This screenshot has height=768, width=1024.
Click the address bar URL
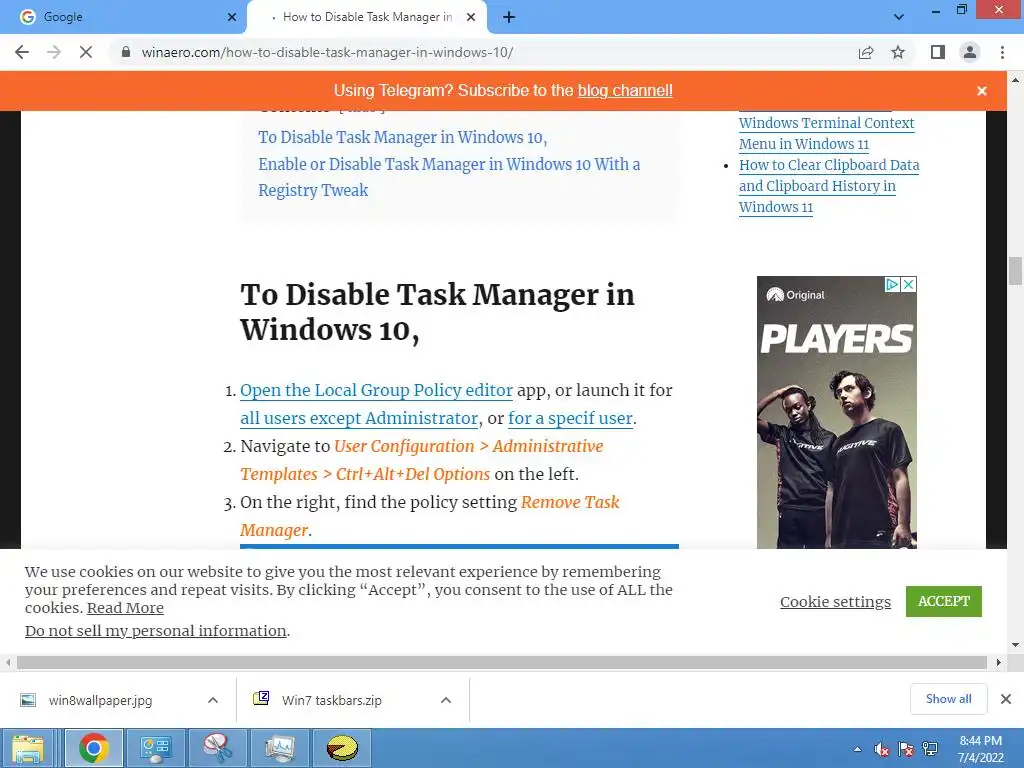pos(327,52)
